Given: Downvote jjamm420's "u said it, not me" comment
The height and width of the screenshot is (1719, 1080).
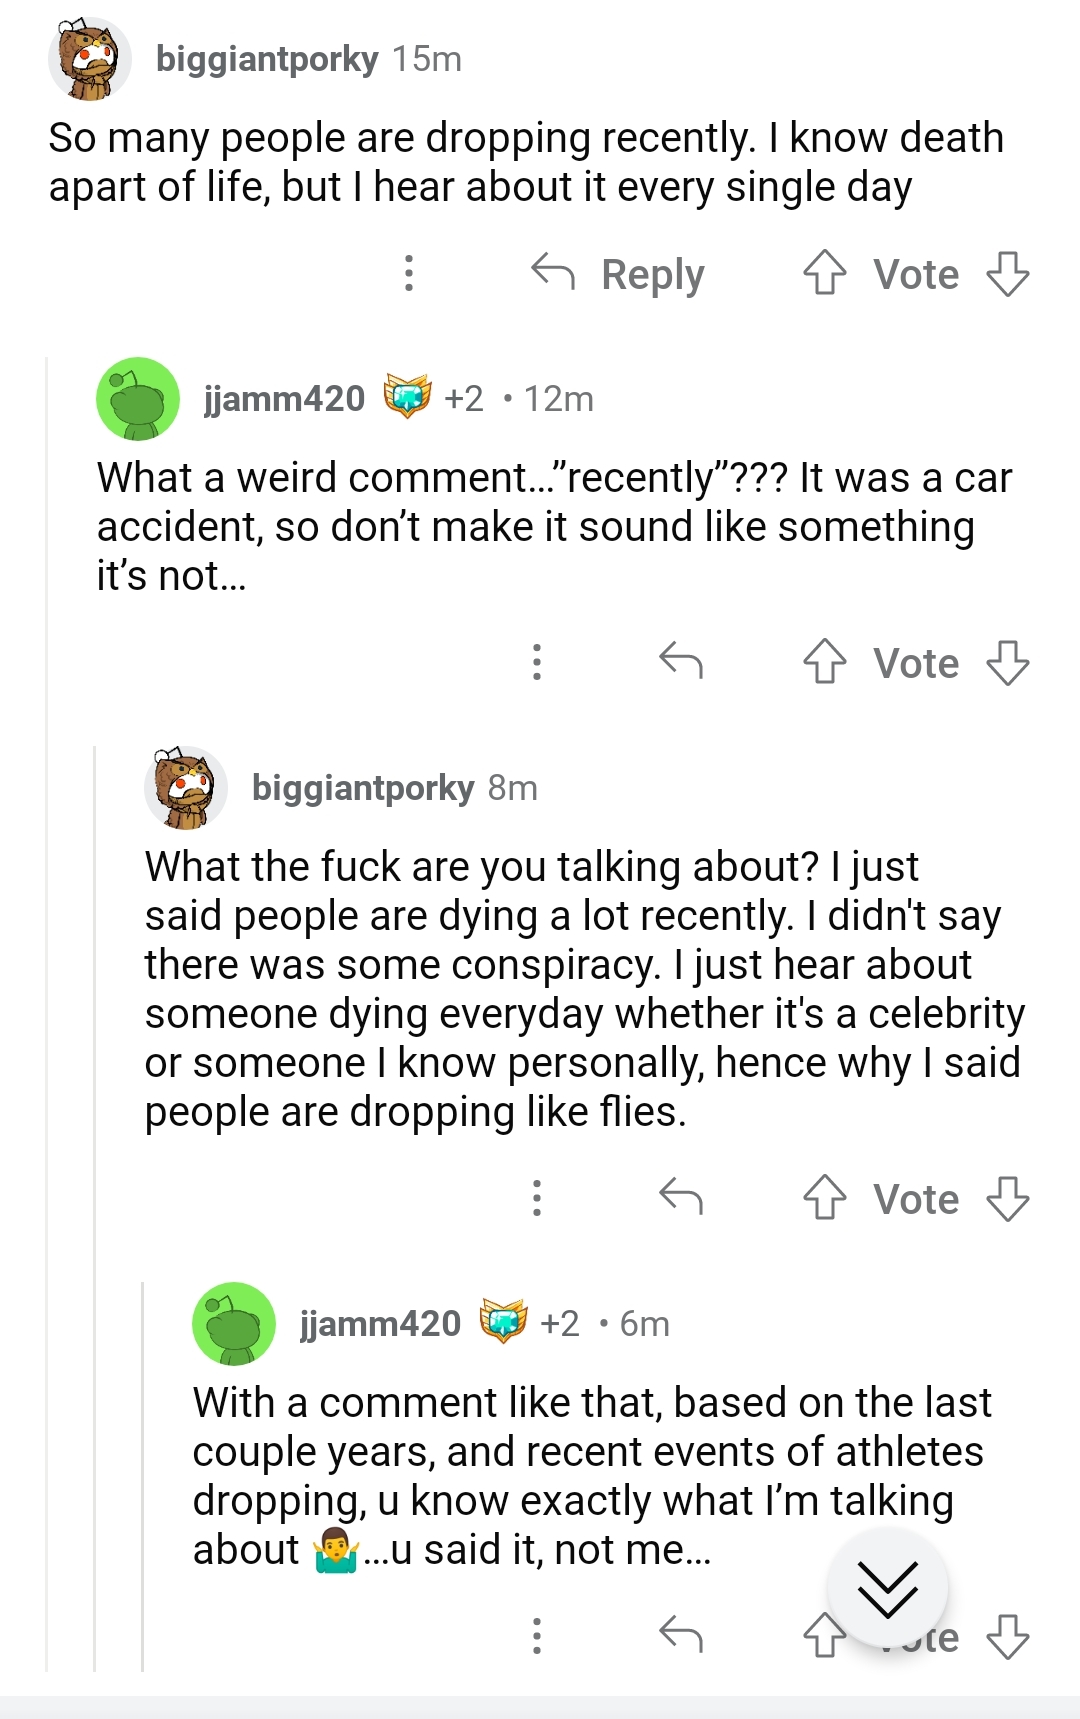Looking at the screenshot, I should pyautogui.click(x=1007, y=1636).
